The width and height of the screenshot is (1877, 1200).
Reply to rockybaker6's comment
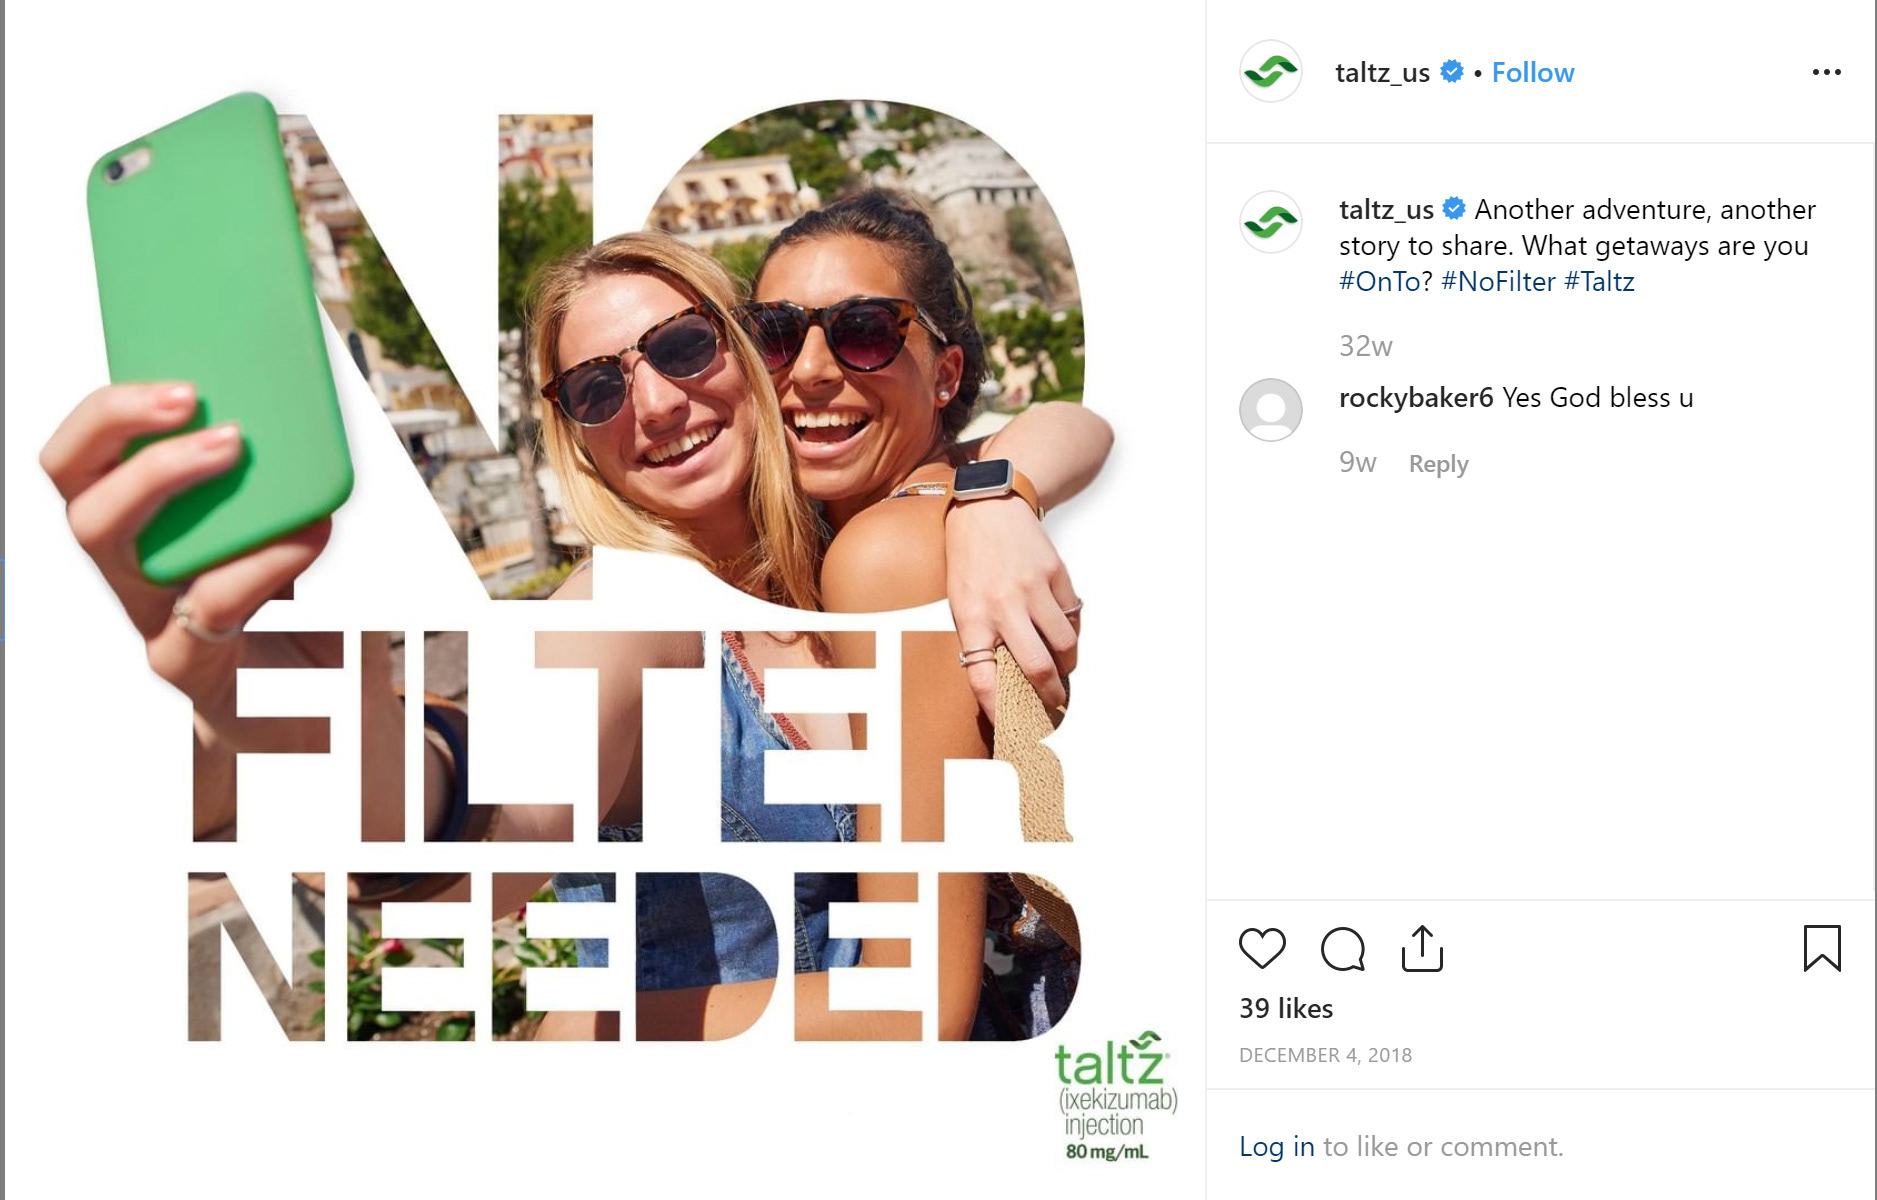[x=1438, y=464]
